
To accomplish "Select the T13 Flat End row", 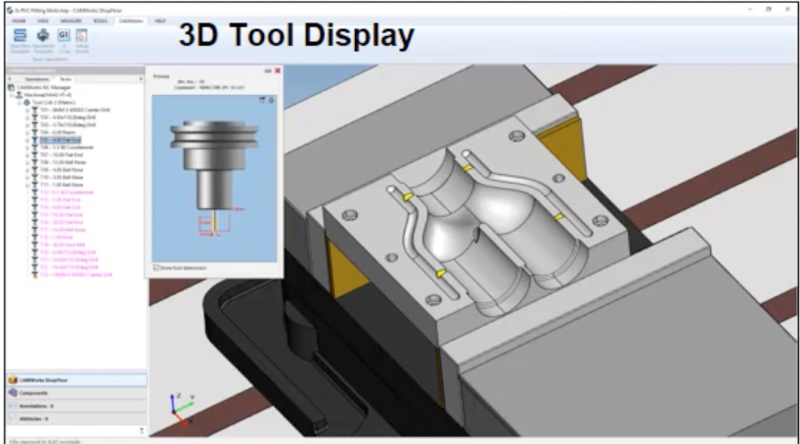I will point(60,200).
